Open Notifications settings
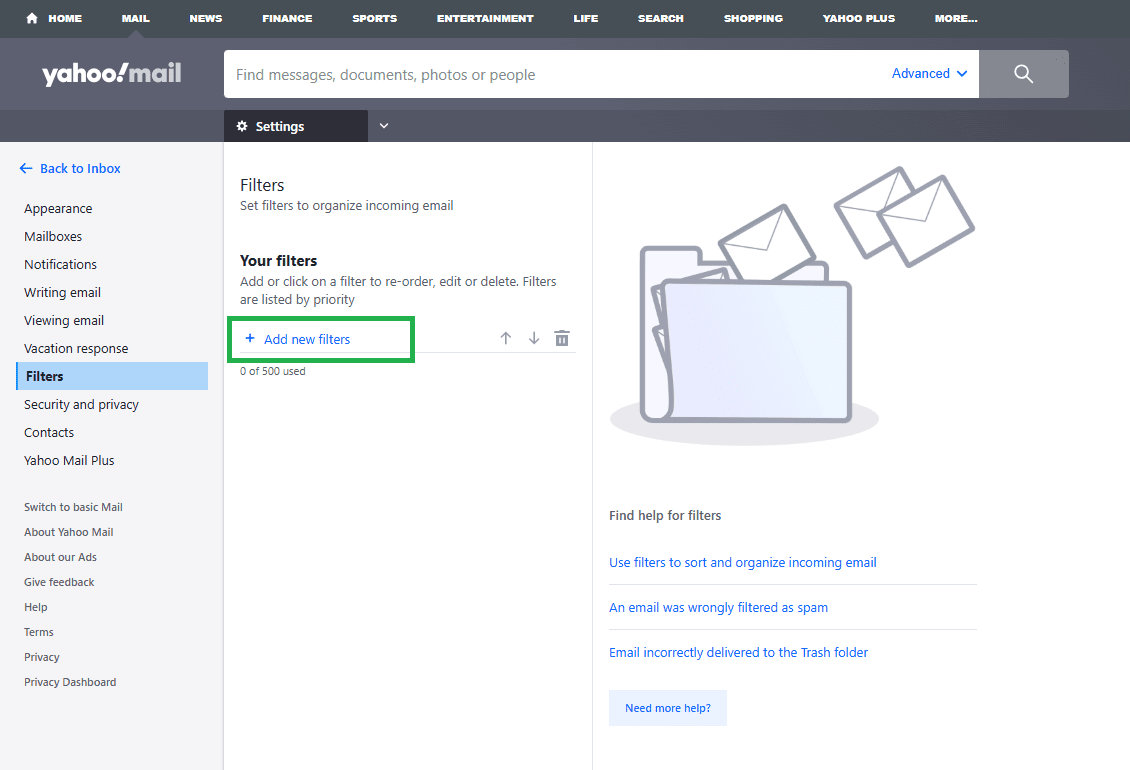The width and height of the screenshot is (1130, 770). (61, 265)
